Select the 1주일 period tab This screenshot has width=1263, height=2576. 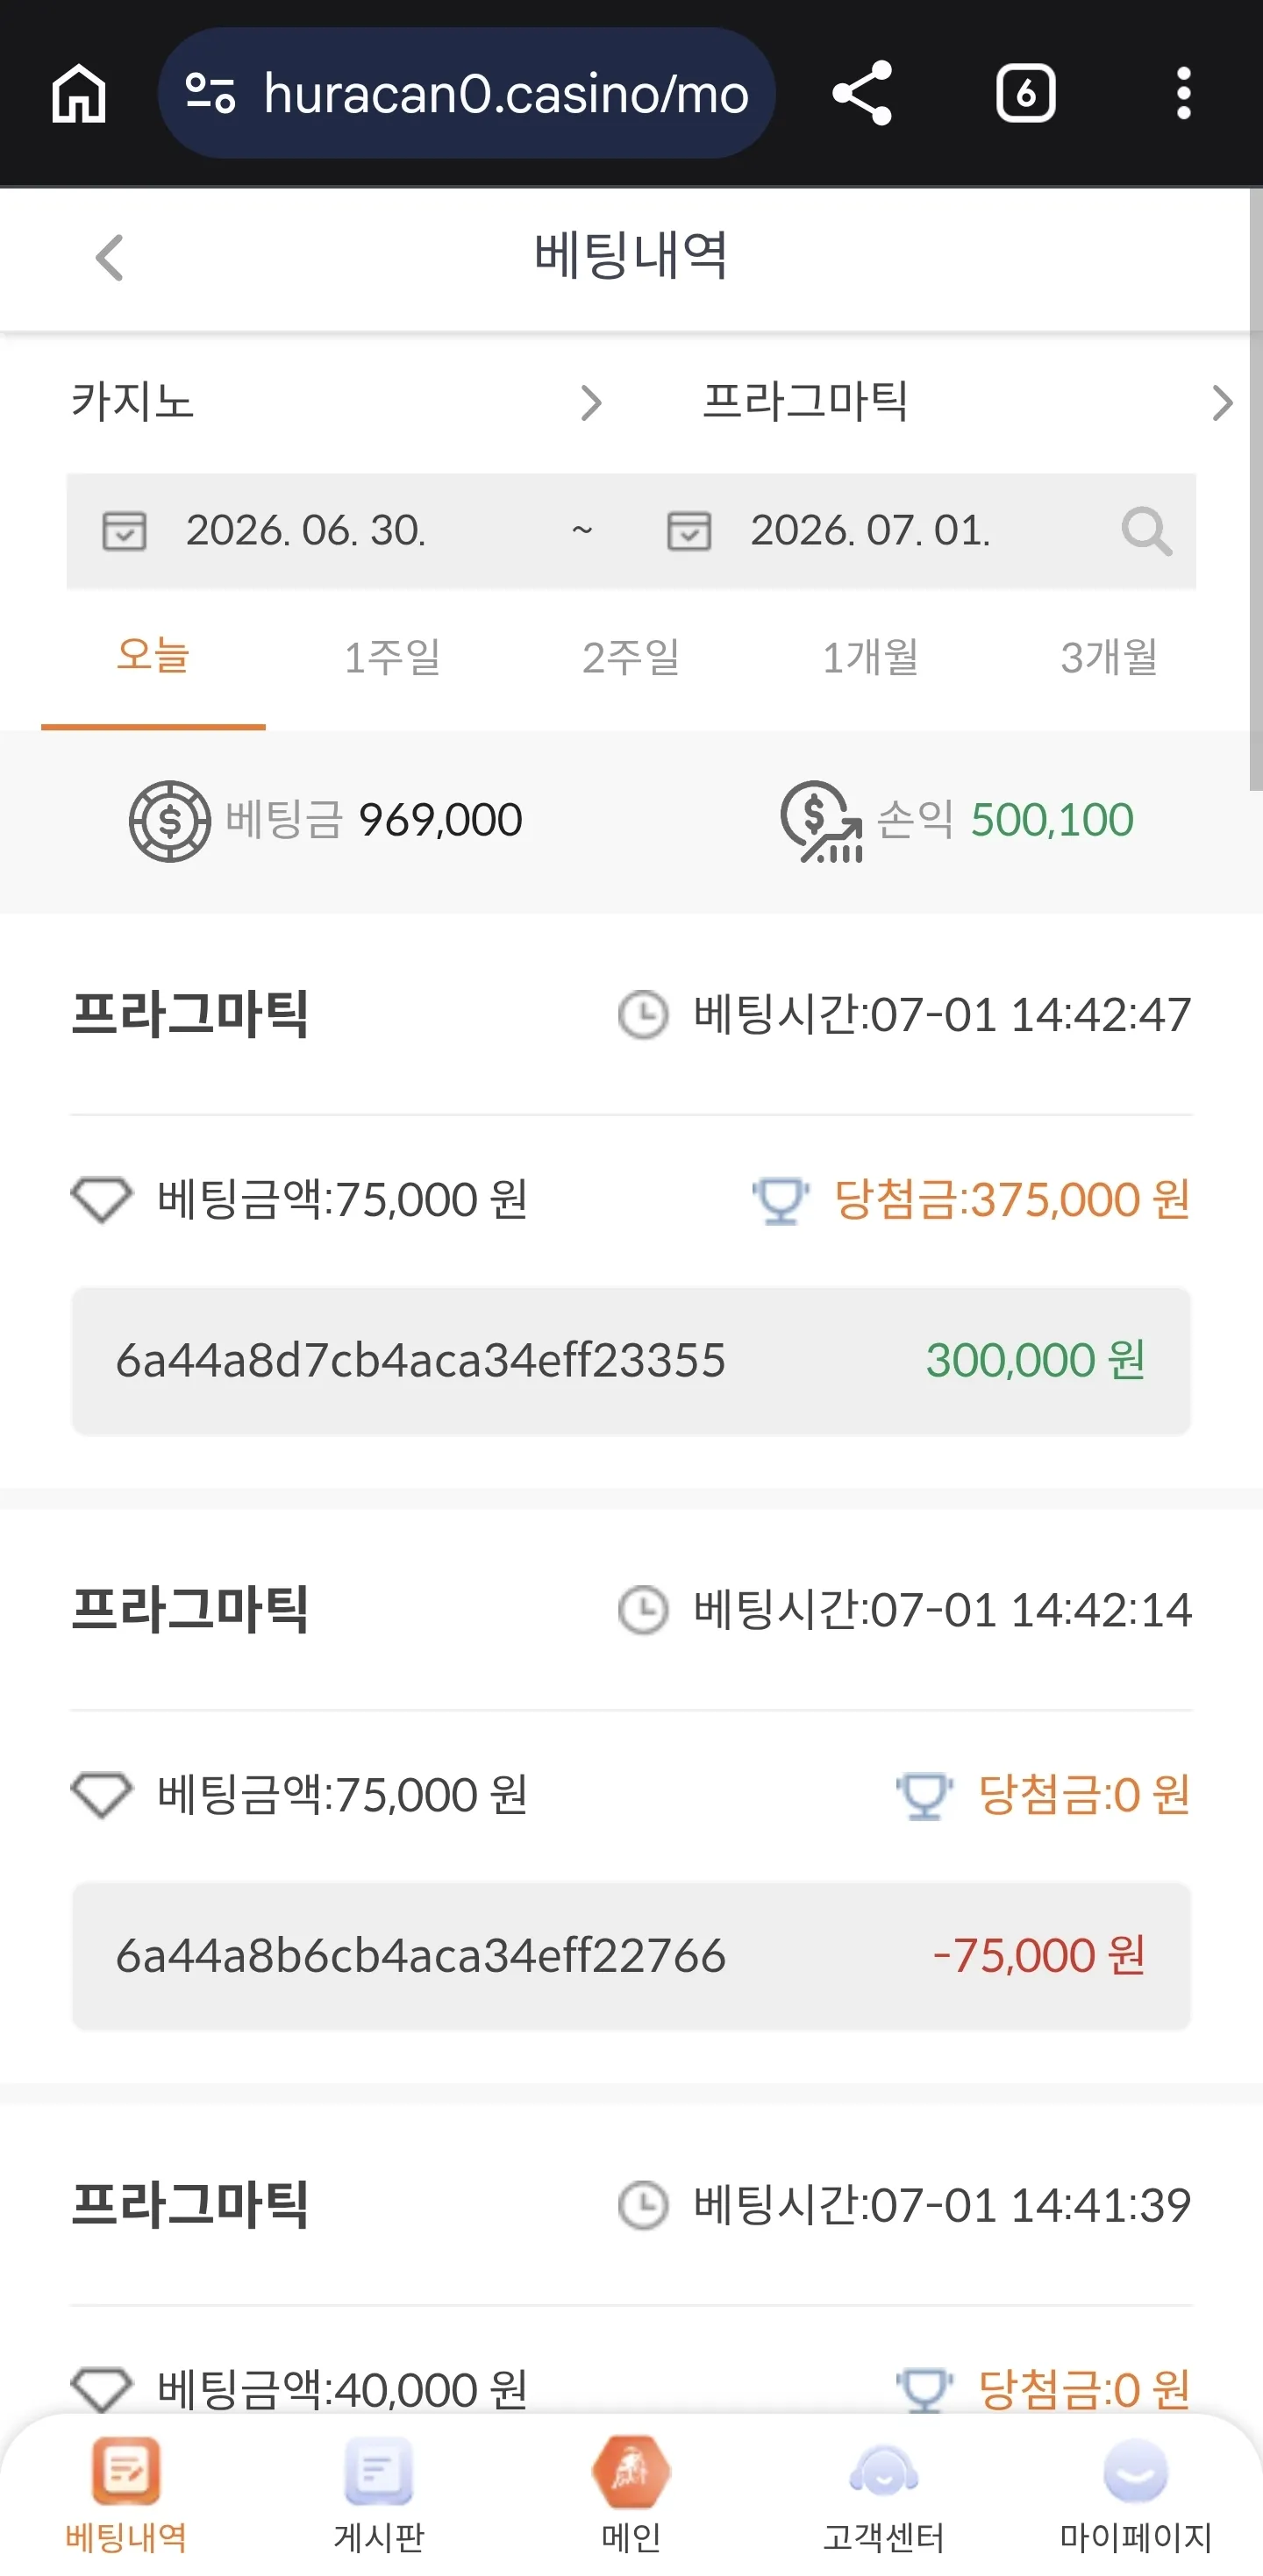[x=392, y=658]
